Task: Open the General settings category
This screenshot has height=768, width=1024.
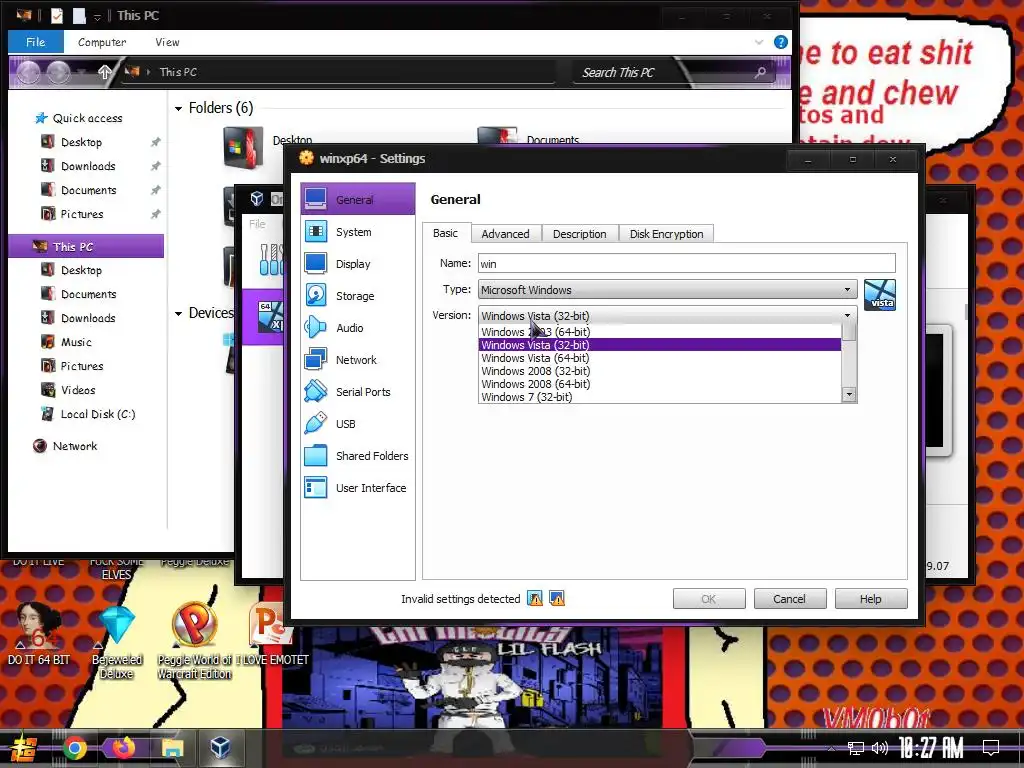Action: click(x=358, y=199)
